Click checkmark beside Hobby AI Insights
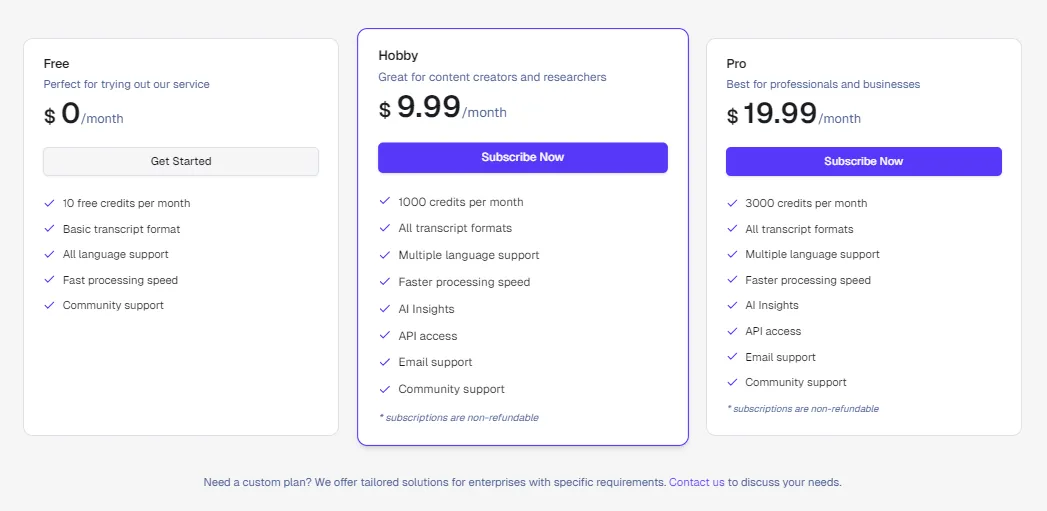 click(384, 309)
